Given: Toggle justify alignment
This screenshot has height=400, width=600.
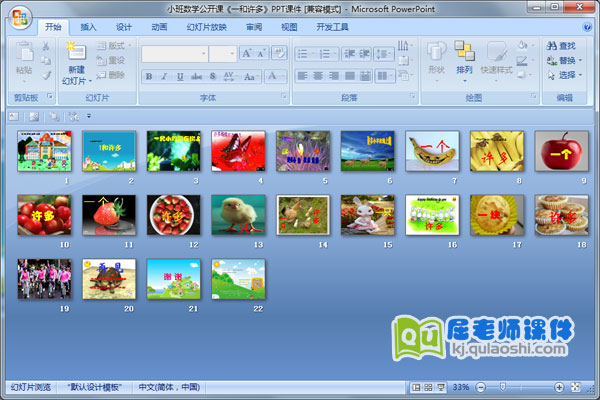Looking at the screenshot, I should 349,76.
